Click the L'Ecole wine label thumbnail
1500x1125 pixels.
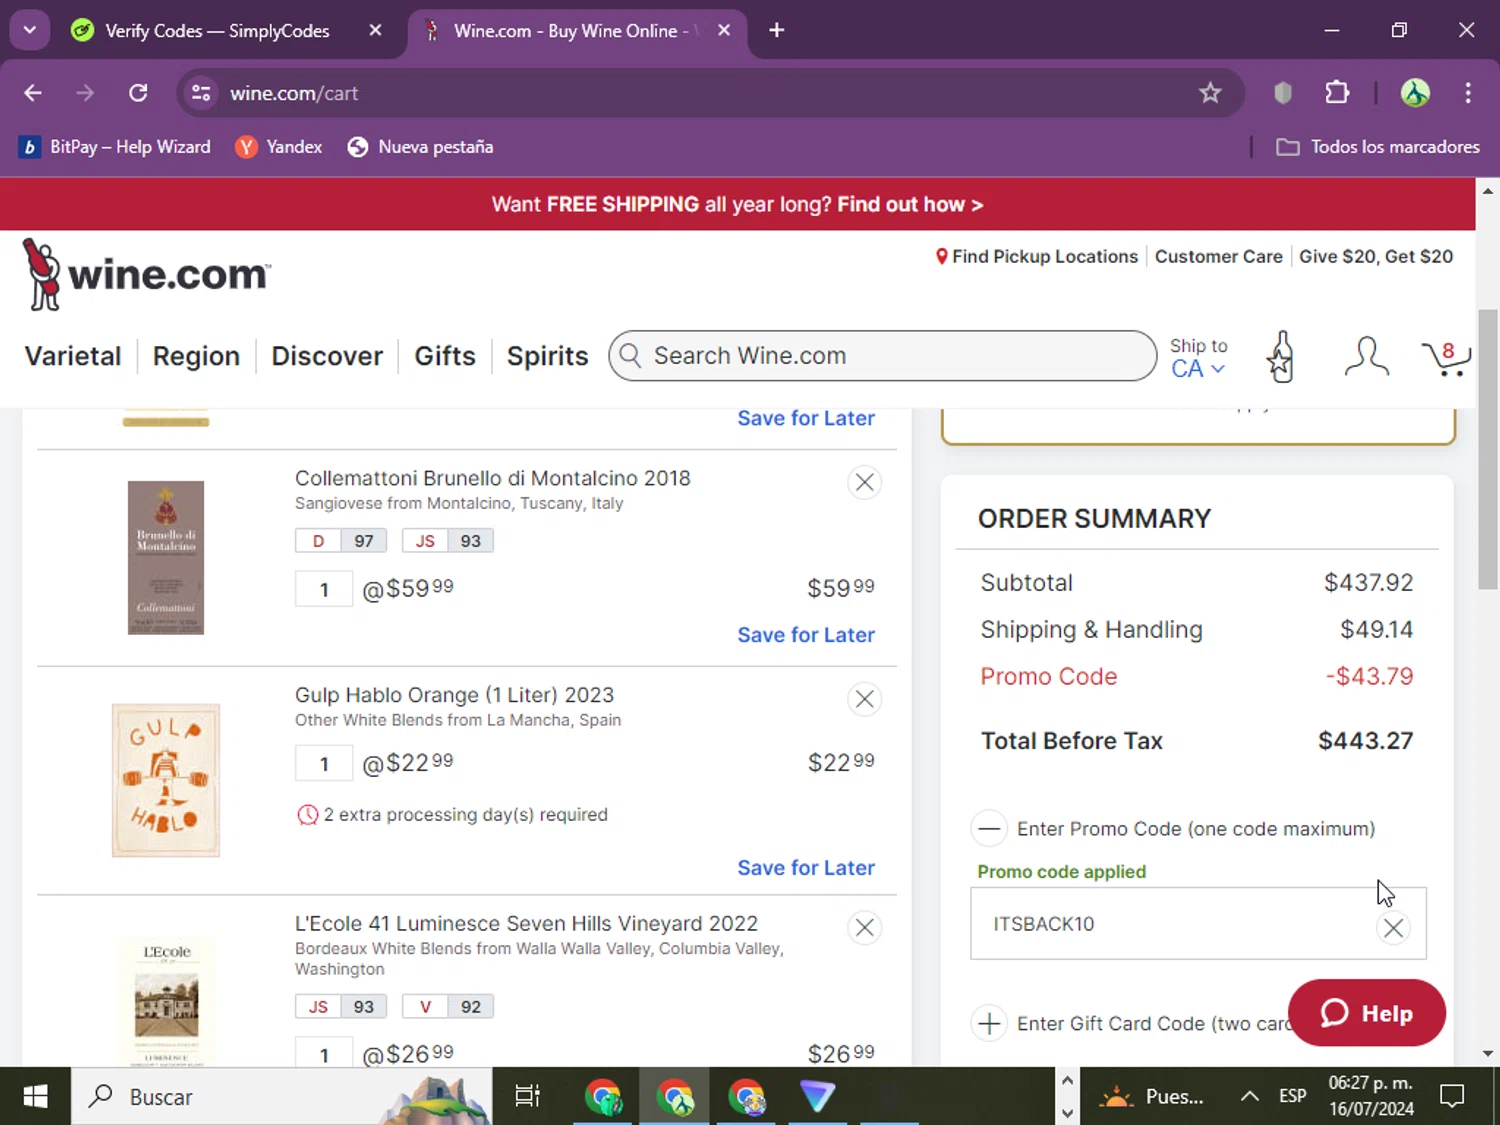166,1000
